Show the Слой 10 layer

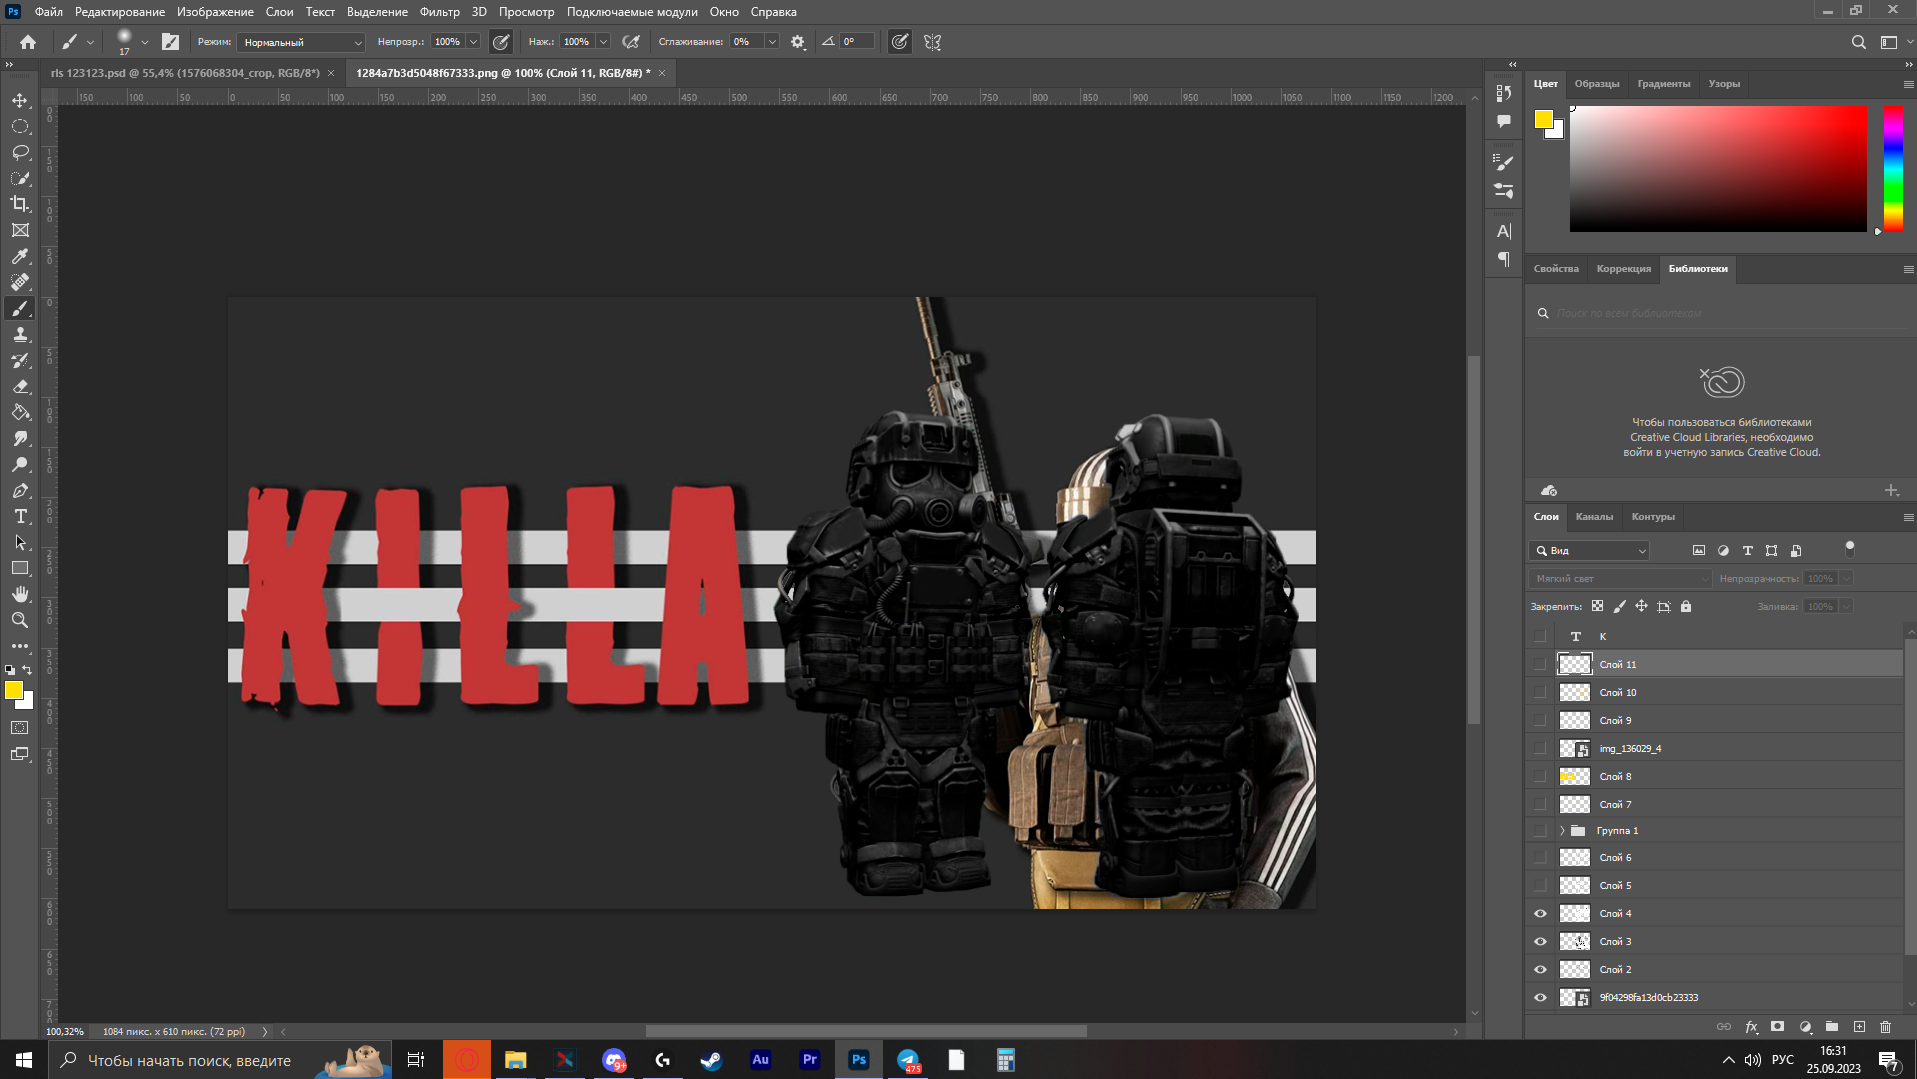pyautogui.click(x=1540, y=692)
